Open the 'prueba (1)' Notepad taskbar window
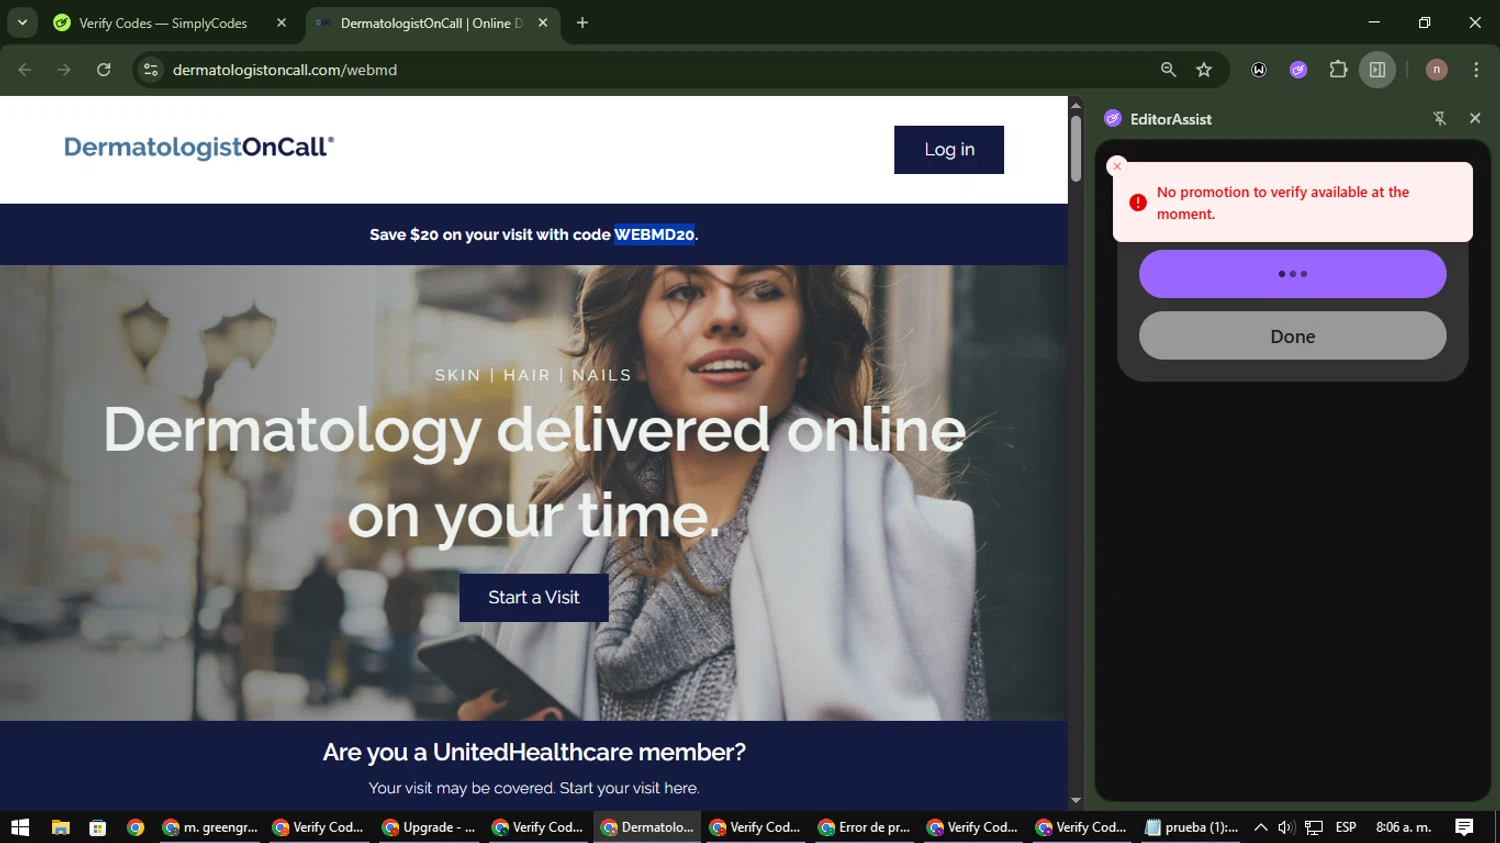Viewport: 1500px width, 843px height. (x=1191, y=827)
